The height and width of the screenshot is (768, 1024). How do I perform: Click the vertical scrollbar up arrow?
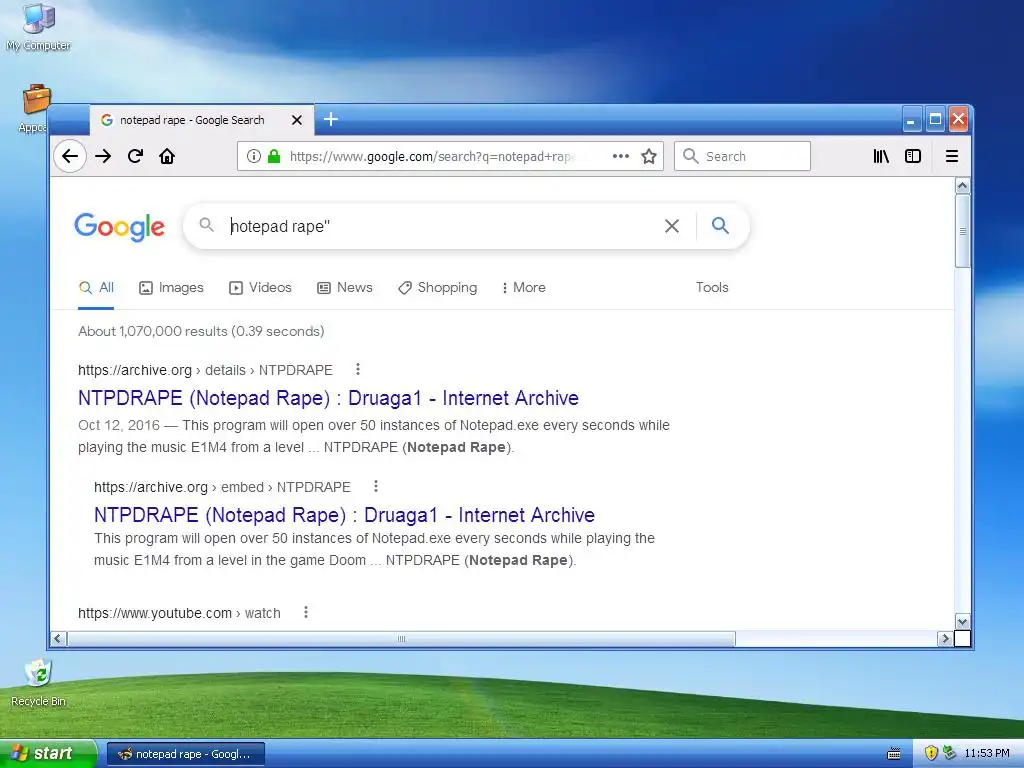pos(962,185)
